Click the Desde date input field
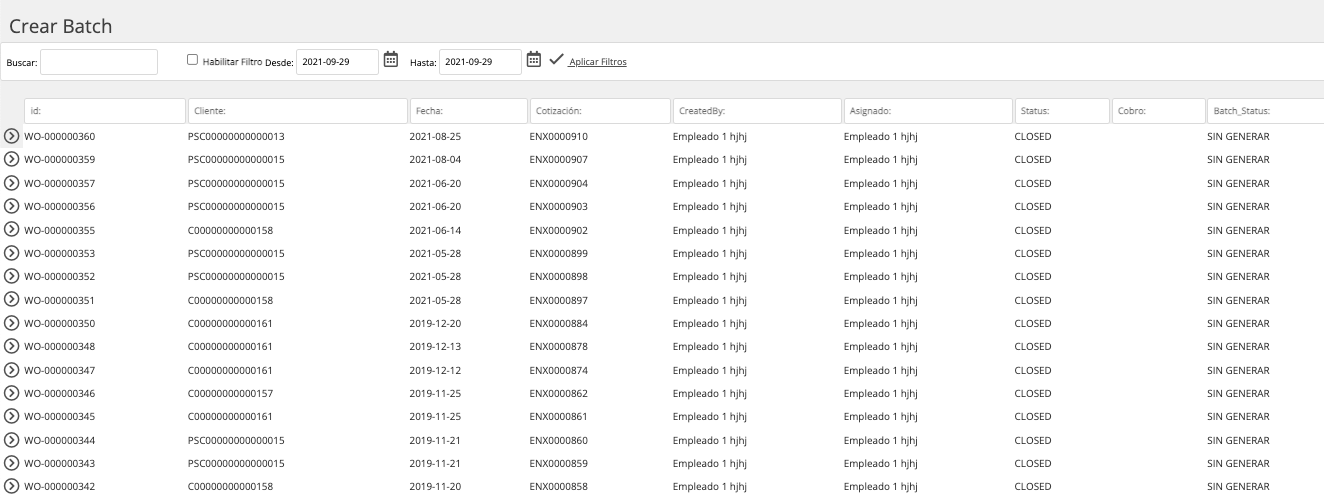Image resolution: width=1324 pixels, height=500 pixels. click(338, 62)
